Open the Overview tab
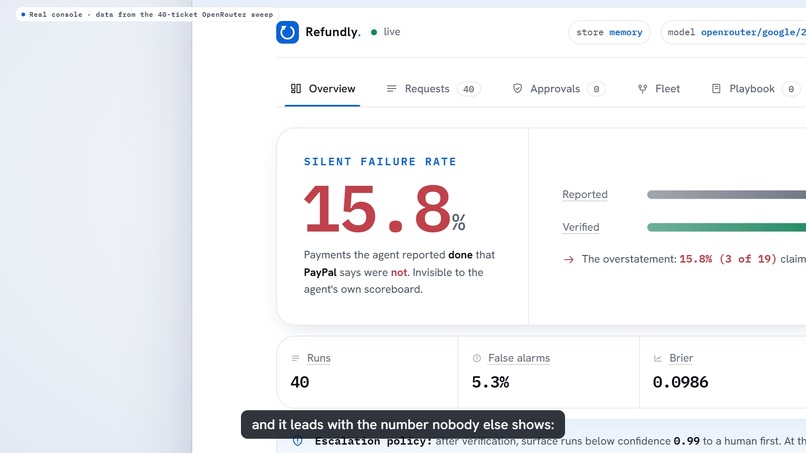Viewport: 806px width, 453px height. (x=322, y=88)
